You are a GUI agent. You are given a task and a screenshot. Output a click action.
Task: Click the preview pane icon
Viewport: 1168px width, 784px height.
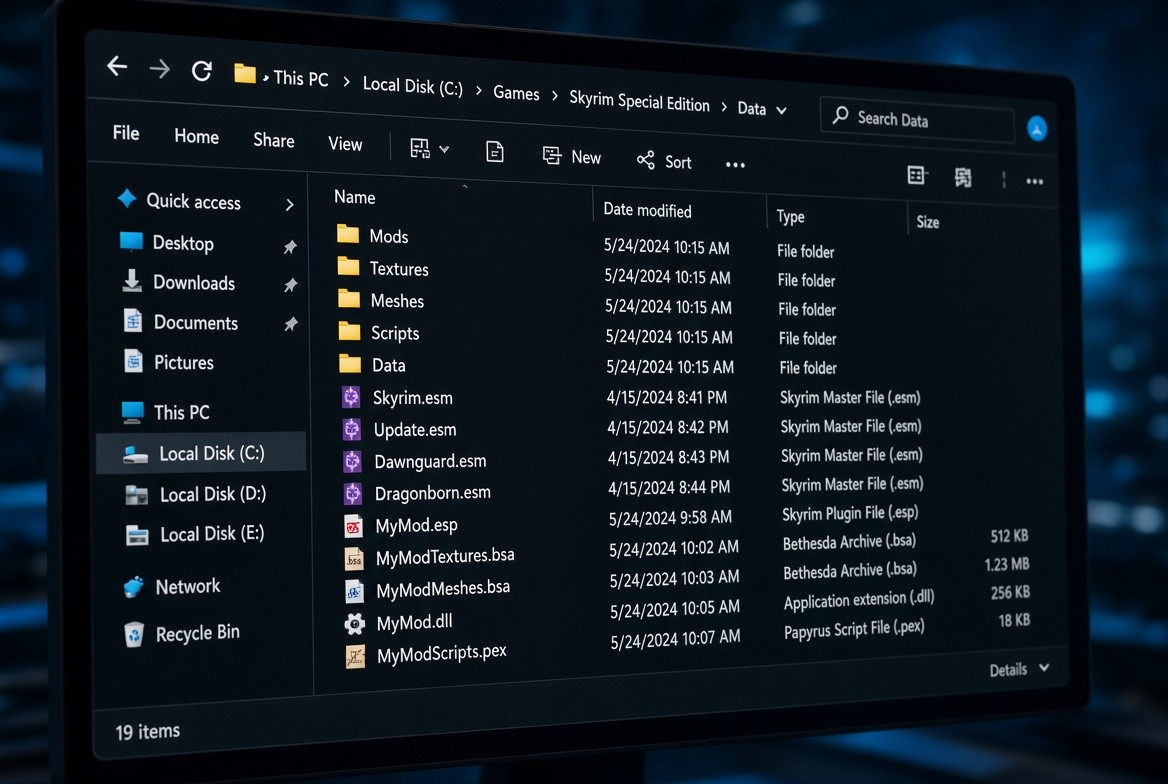pos(962,177)
